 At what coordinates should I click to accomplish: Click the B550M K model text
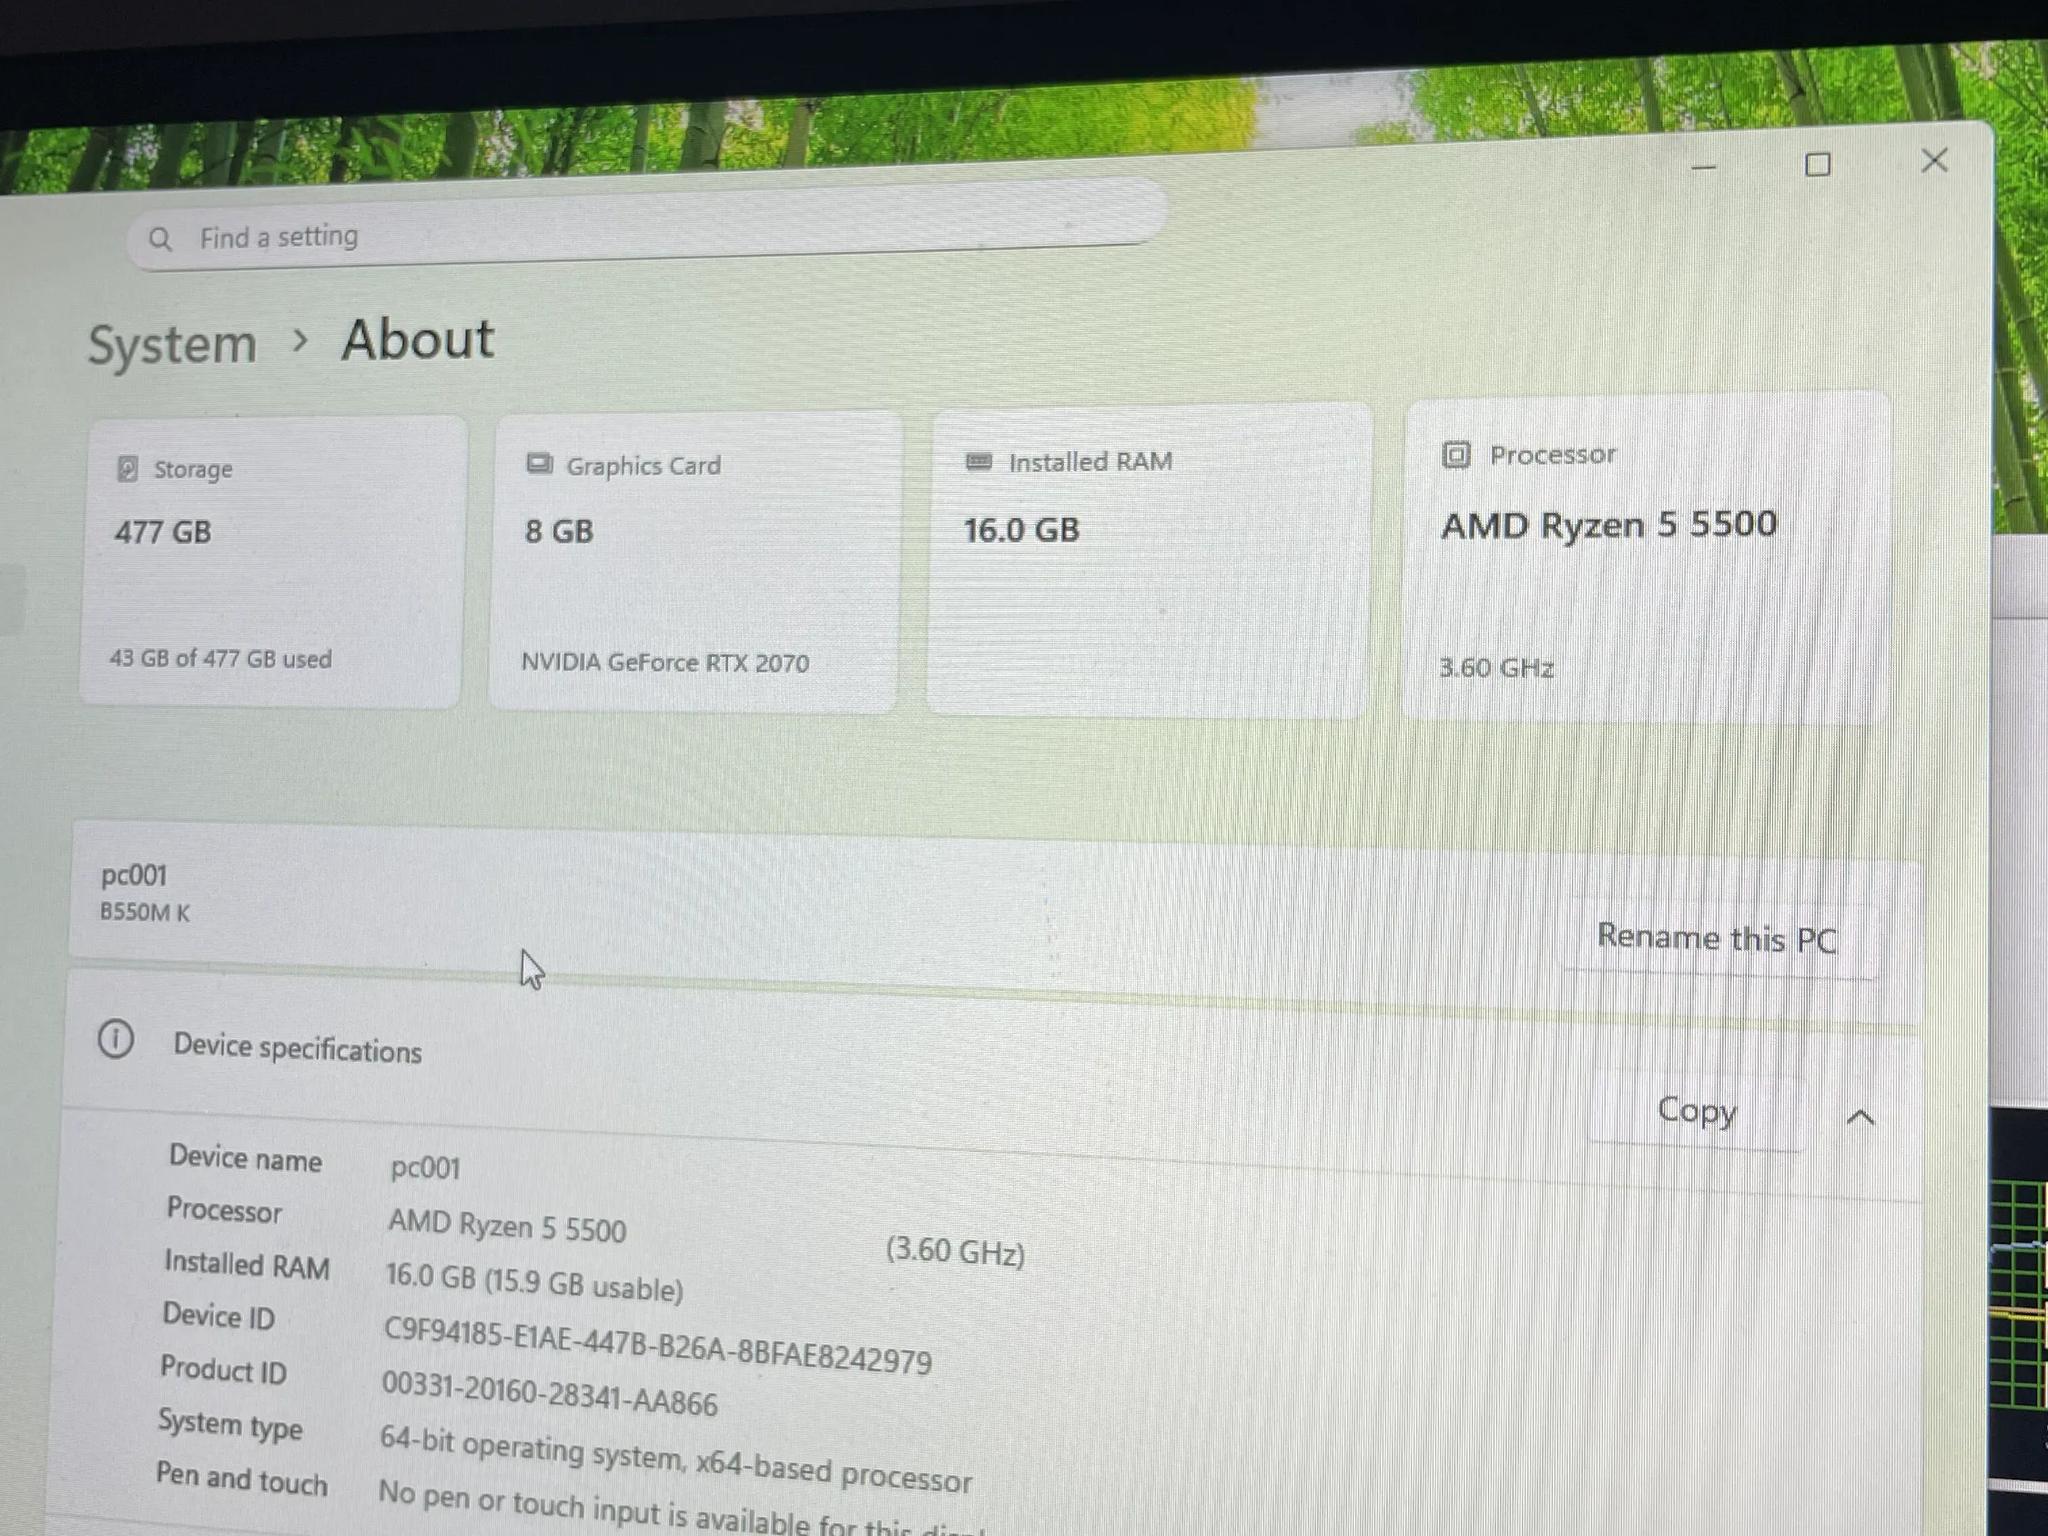click(145, 912)
